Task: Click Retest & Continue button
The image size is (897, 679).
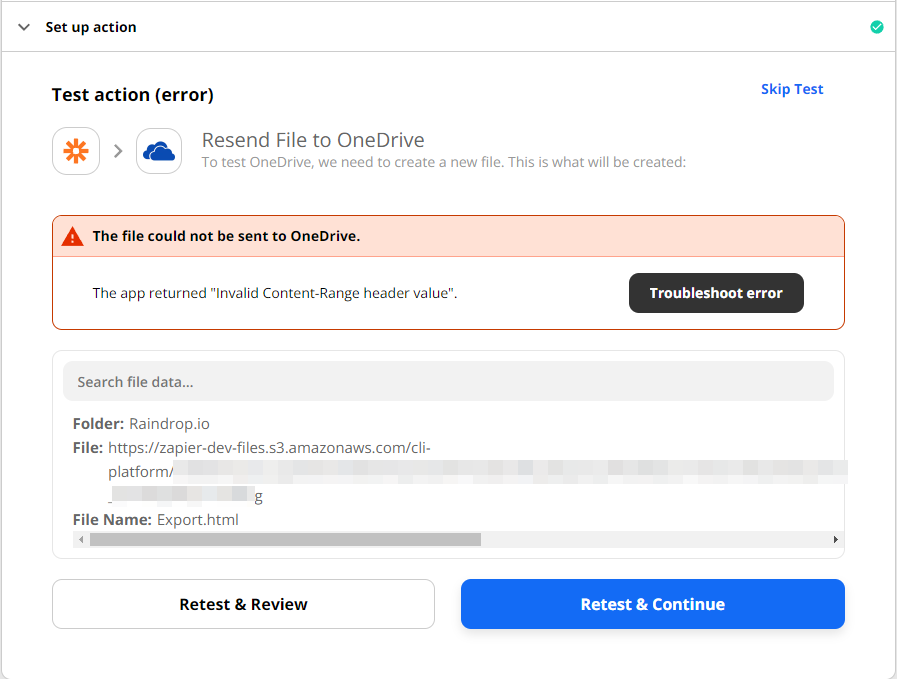Action: (x=653, y=604)
